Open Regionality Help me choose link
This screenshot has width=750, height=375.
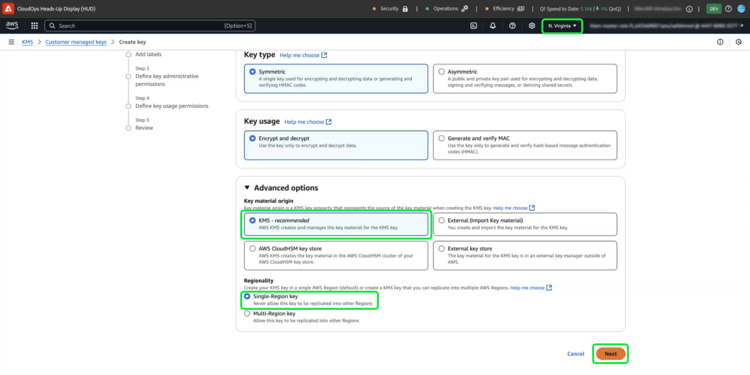pos(531,288)
